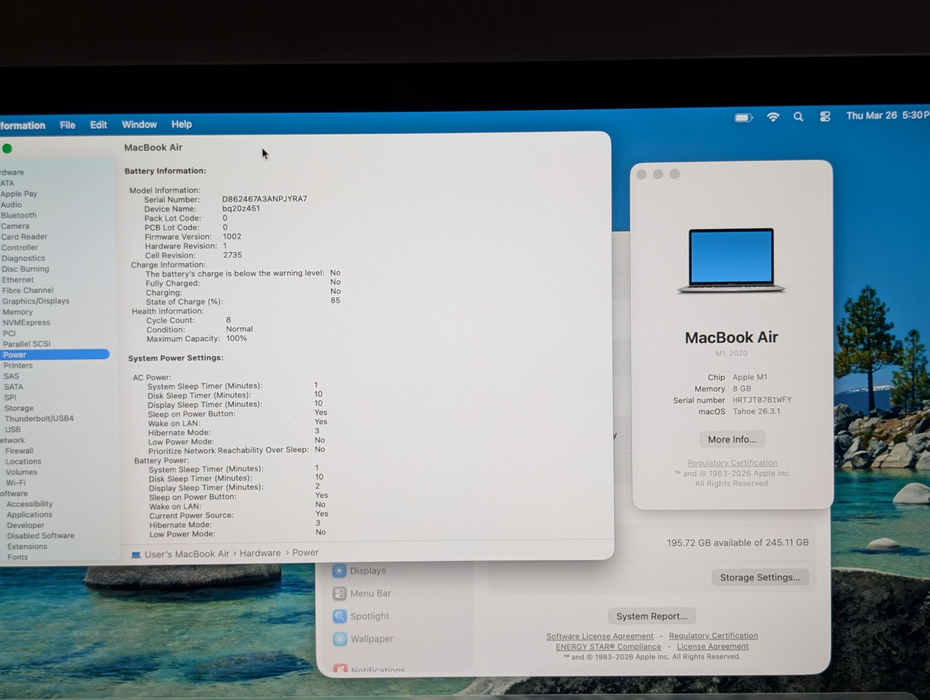Image resolution: width=930 pixels, height=700 pixels.
Task: Select Applications in the sidebar
Action: point(30,514)
